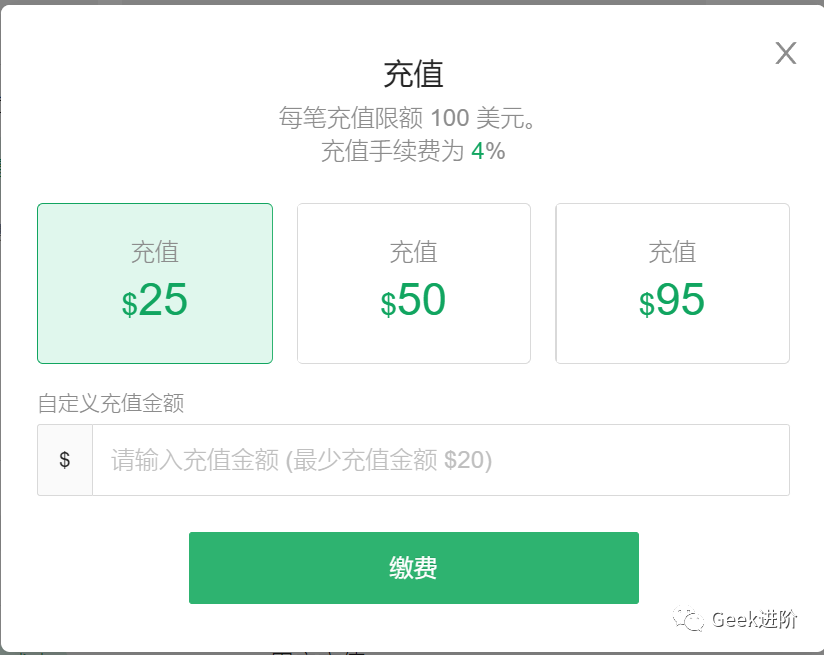824x655 pixels.
Task: Click the WeChat logo in the watermark
Action: coord(688,619)
